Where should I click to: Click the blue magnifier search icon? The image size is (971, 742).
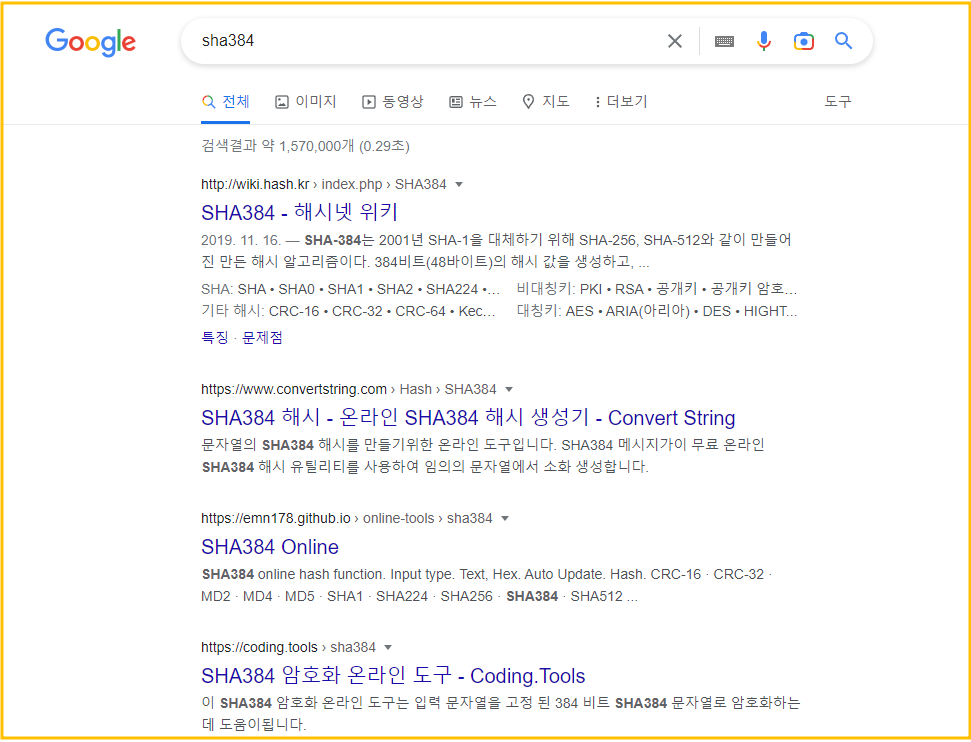point(843,41)
